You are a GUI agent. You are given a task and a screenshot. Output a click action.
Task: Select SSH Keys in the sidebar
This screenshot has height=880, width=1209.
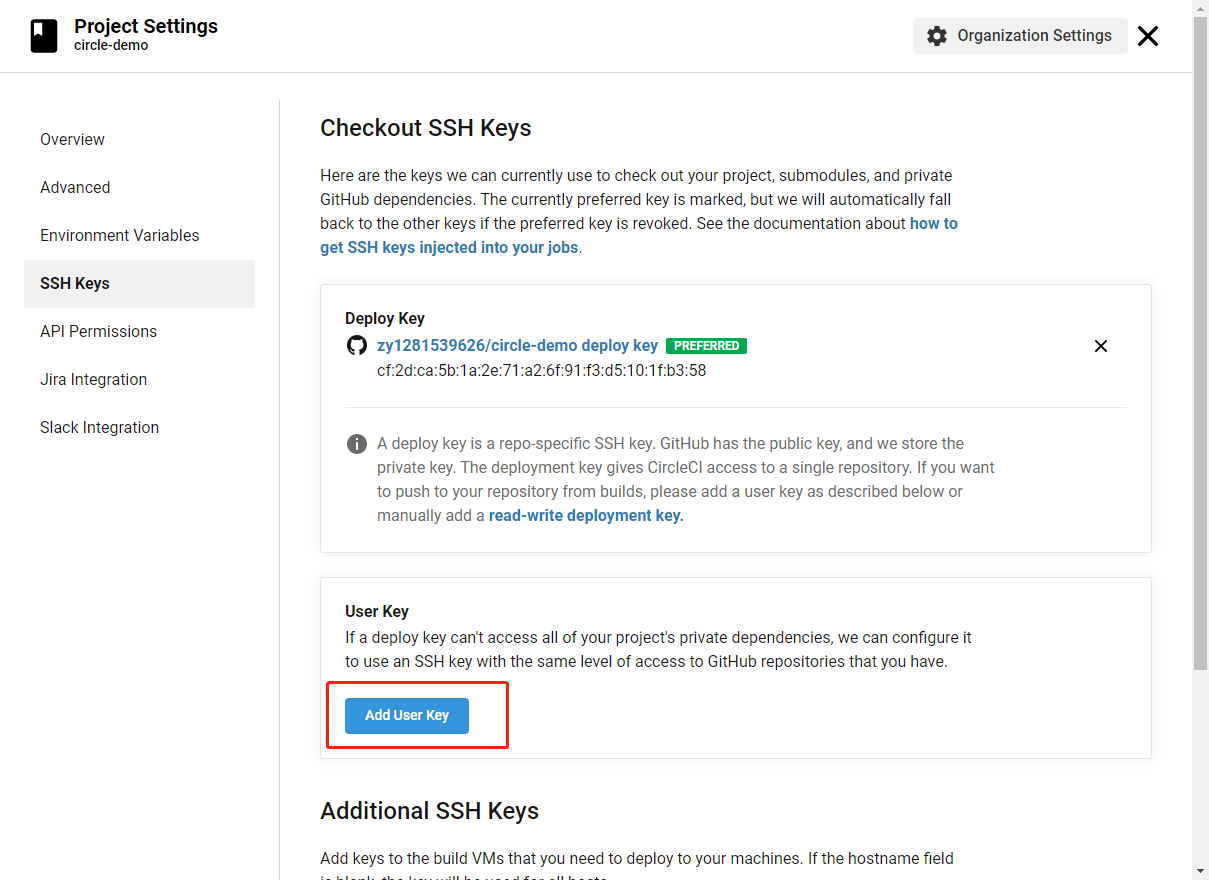click(x=75, y=283)
